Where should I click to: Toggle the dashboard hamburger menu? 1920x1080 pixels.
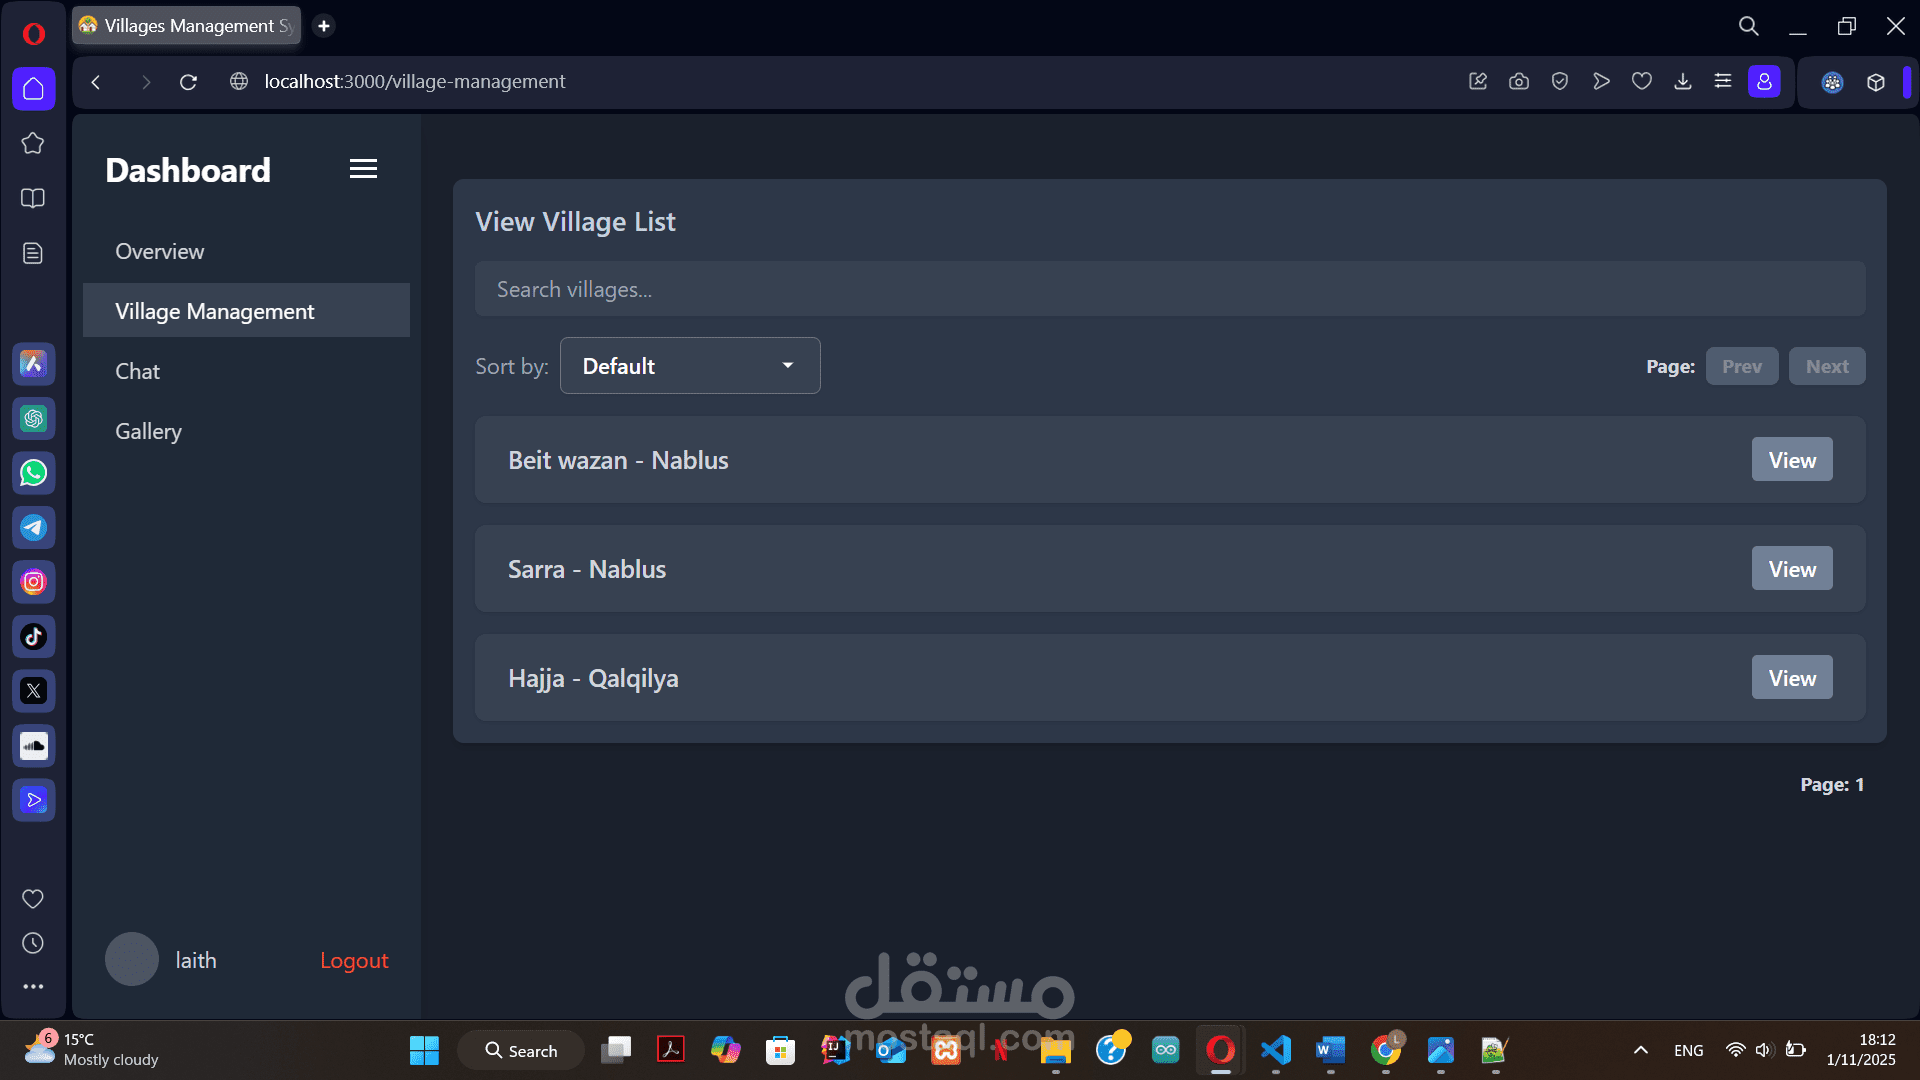[x=363, y=169]
